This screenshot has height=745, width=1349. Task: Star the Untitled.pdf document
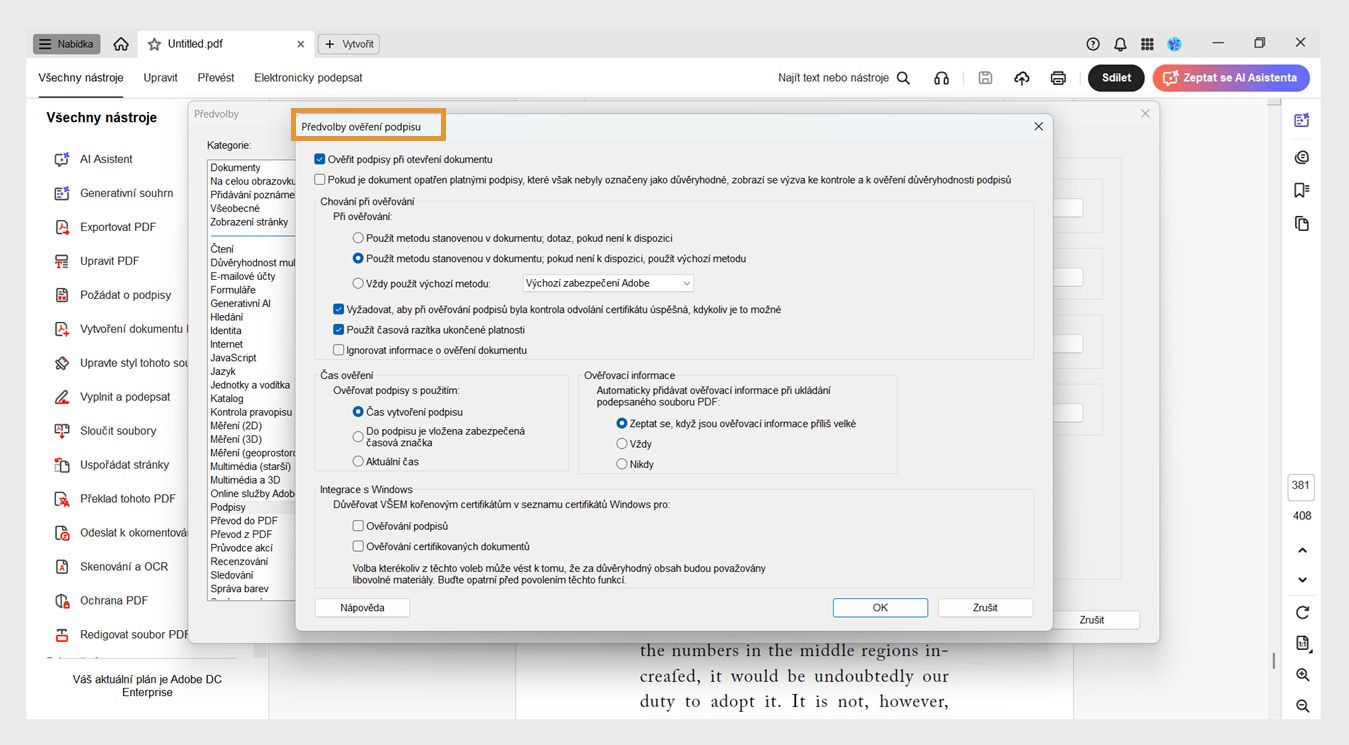(x=154, y=44)
